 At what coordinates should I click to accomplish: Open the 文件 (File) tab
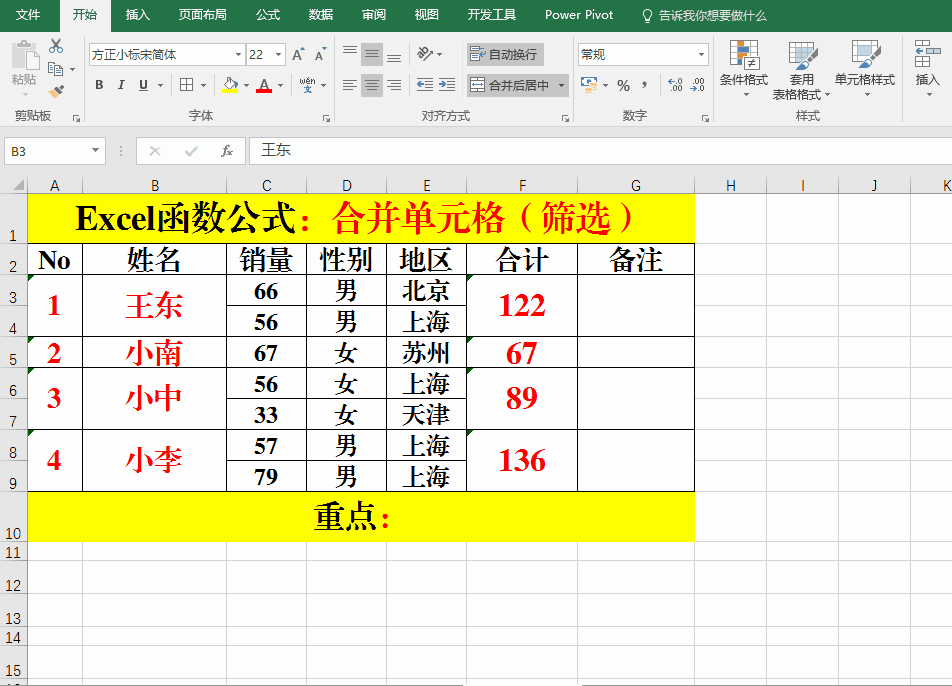click(x=28, y=15)
